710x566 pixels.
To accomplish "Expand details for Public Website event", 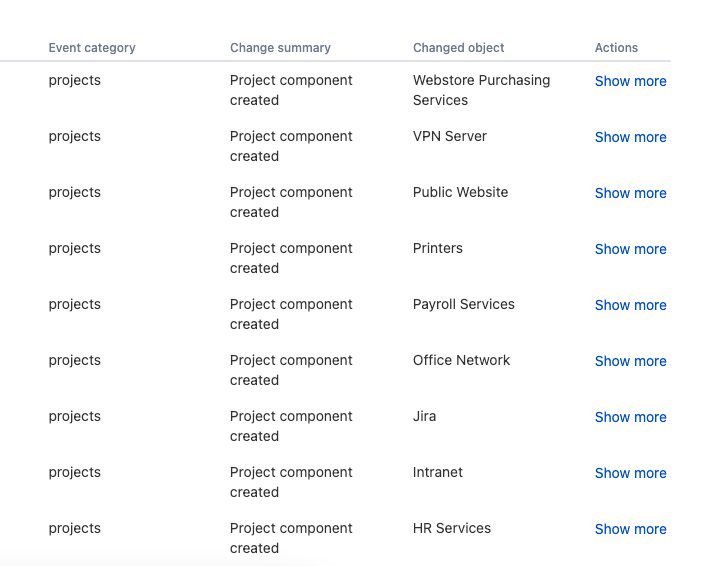I will [630, 193].
